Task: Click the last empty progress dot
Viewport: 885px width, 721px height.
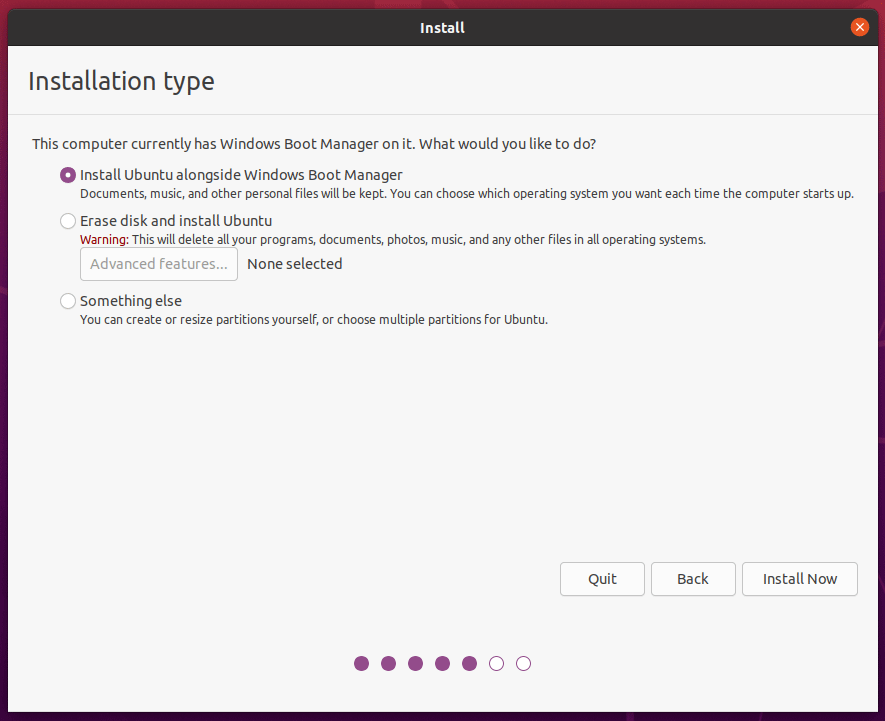Action: point(524,663)
